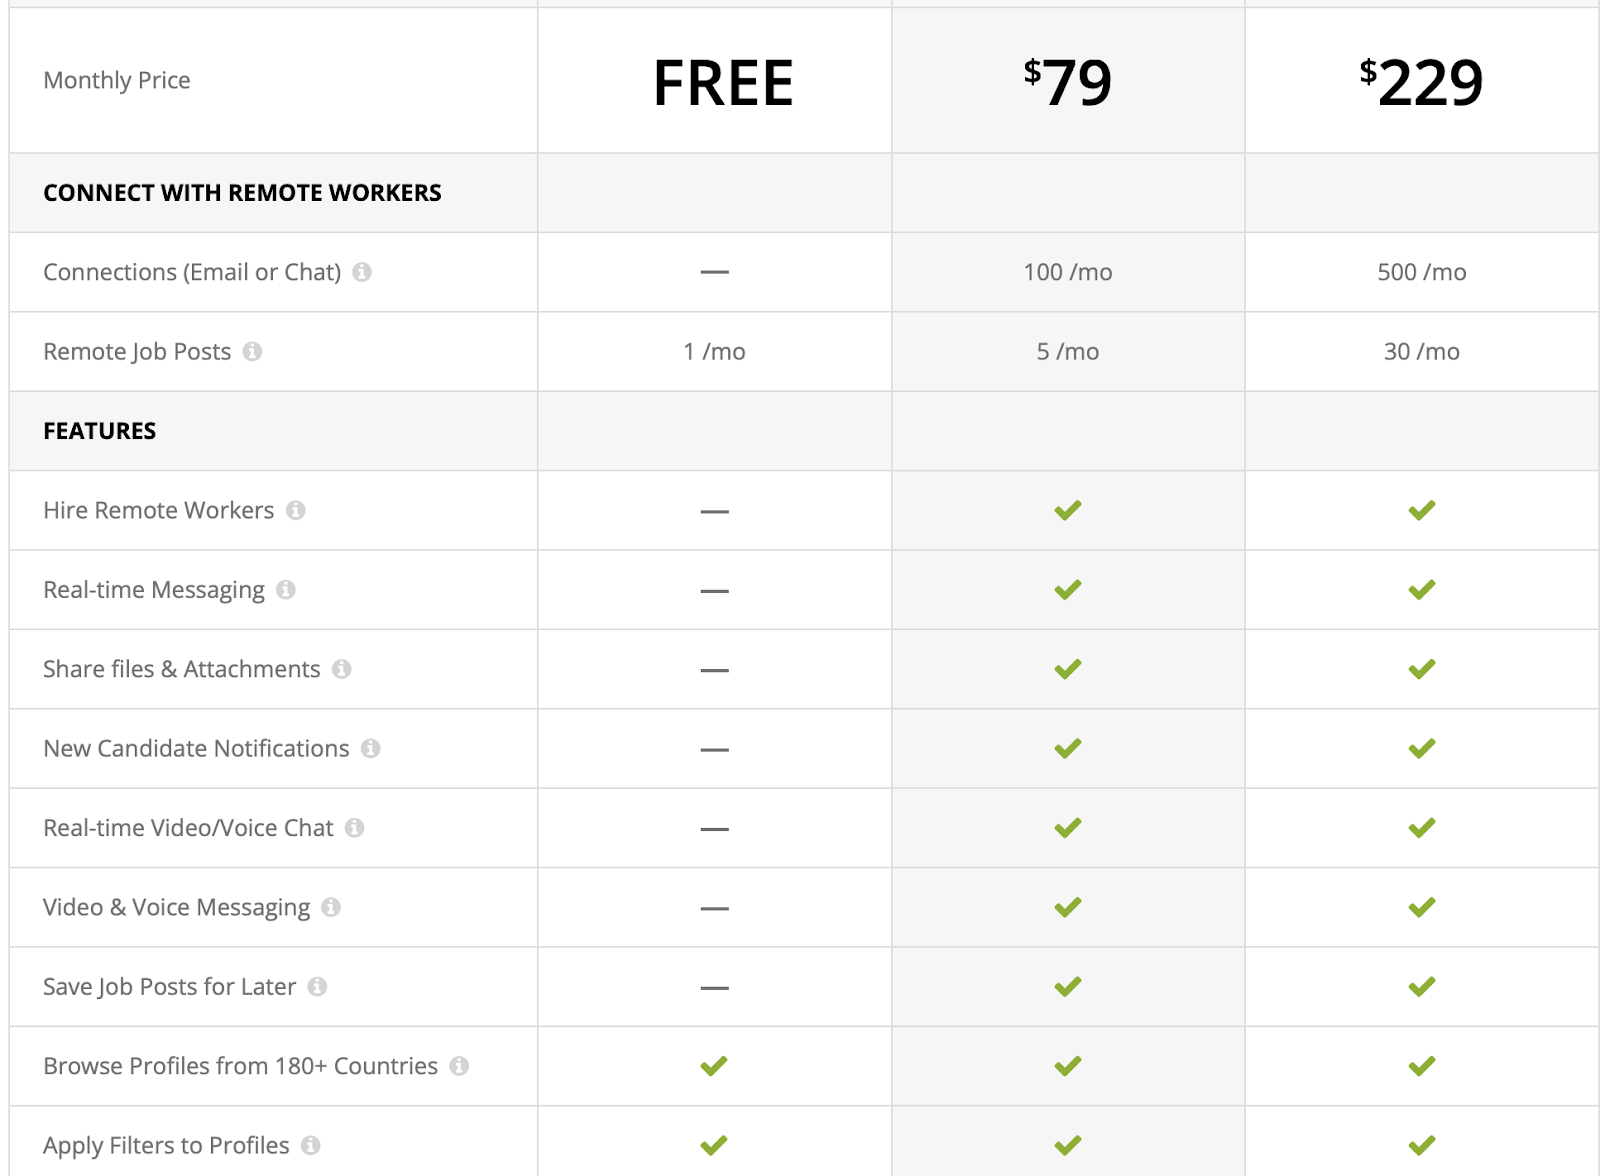Click the 500 /mo connections value
The height and width of the screenshot is (1176, 1600).
tap(1421, 272)
